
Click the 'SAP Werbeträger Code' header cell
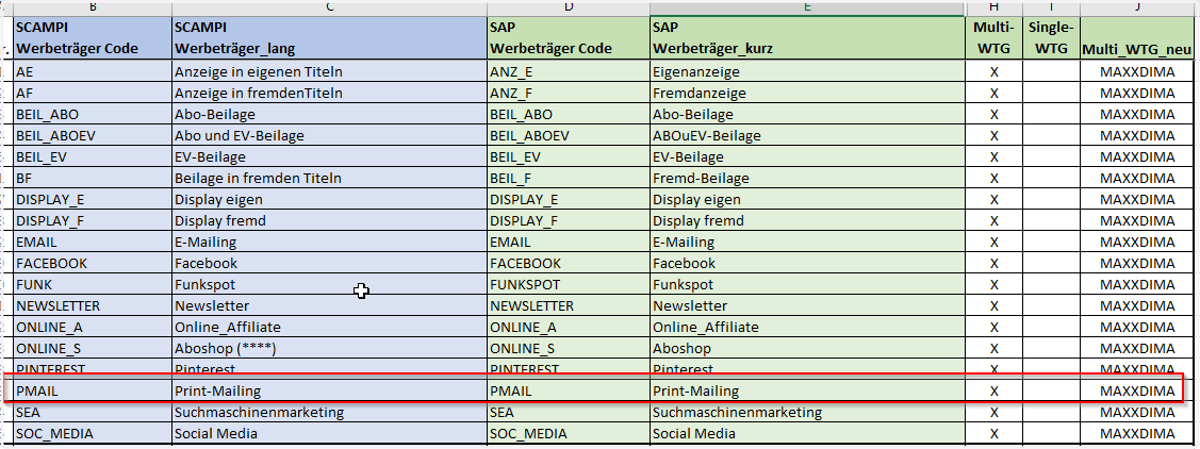tap(568, 37)
